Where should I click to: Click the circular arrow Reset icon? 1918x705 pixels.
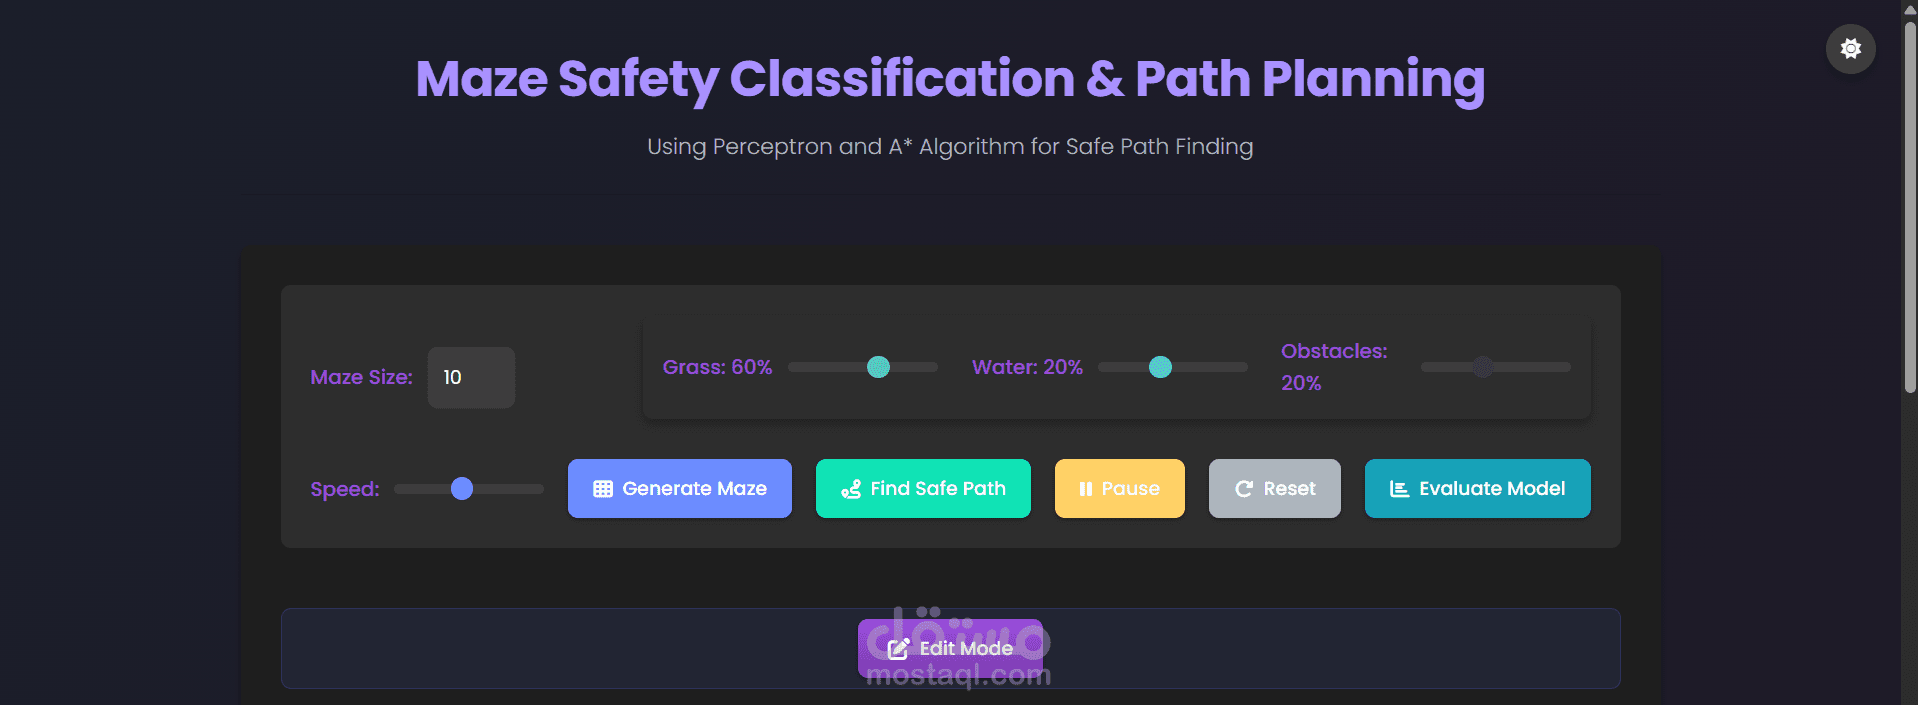[x=1243, y=489]
